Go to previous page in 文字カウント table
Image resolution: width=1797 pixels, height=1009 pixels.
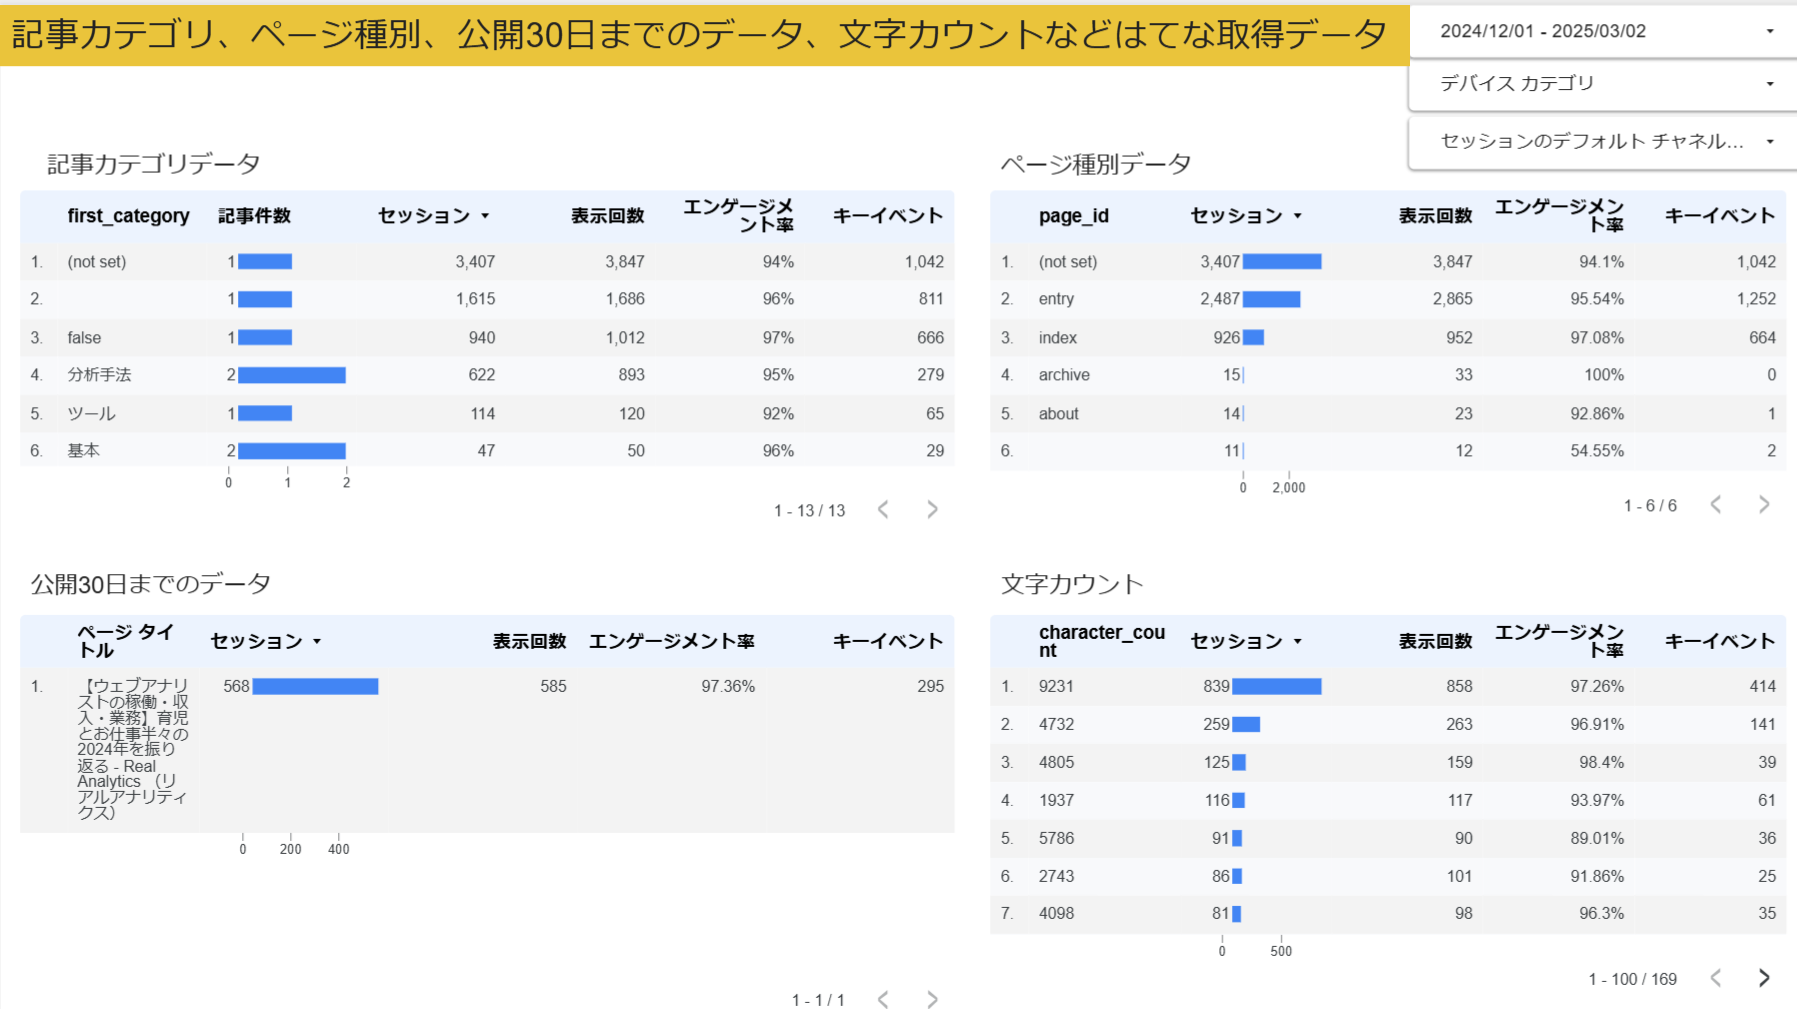(1716, 978)
